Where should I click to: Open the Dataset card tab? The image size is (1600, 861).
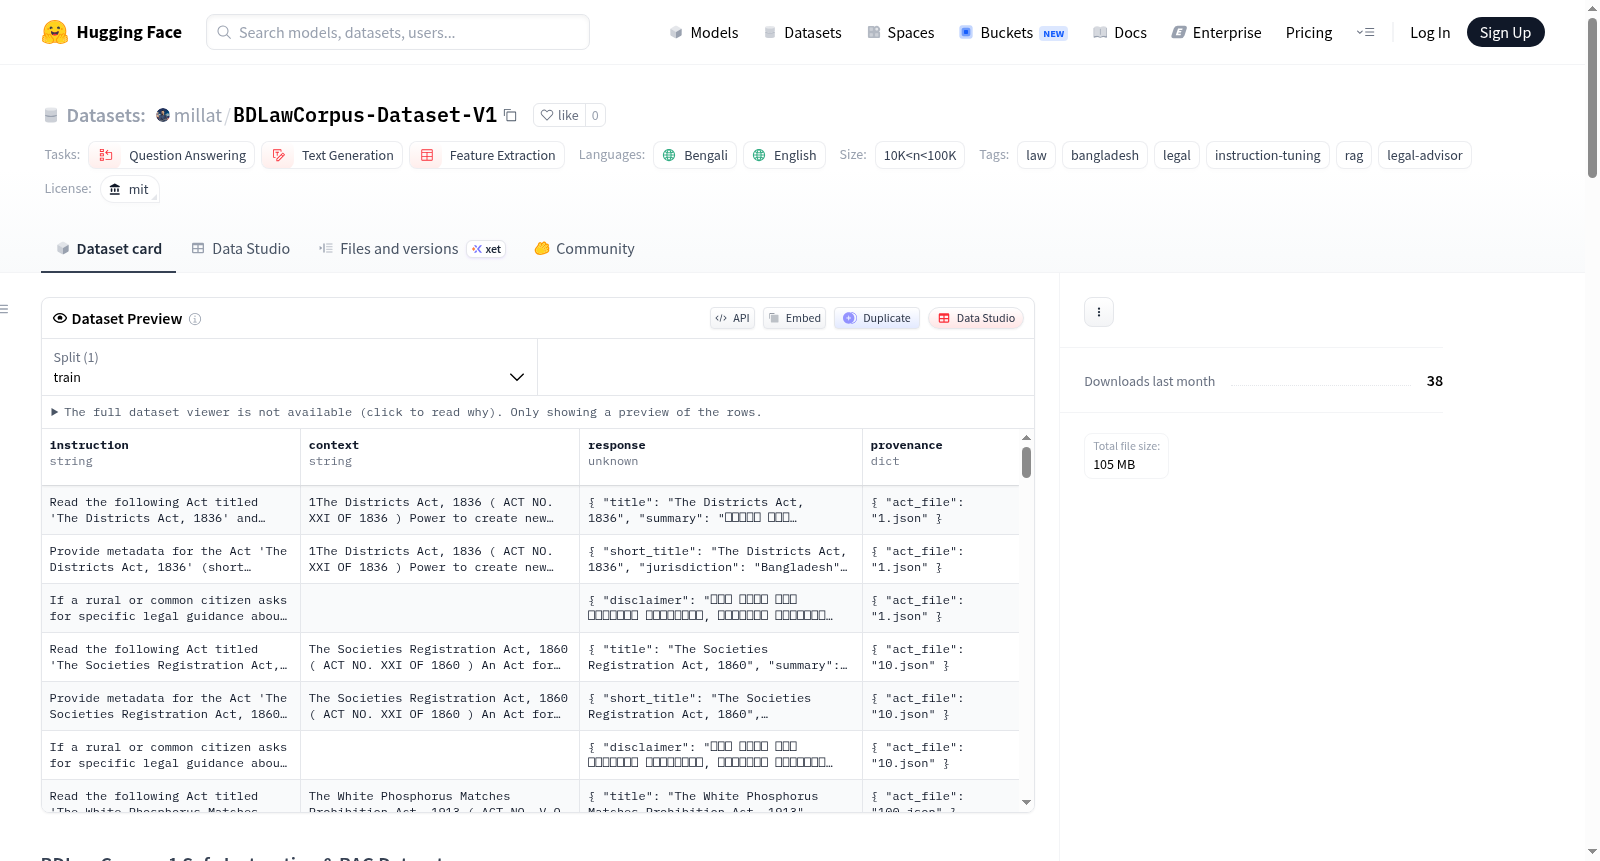click(109, 249)
